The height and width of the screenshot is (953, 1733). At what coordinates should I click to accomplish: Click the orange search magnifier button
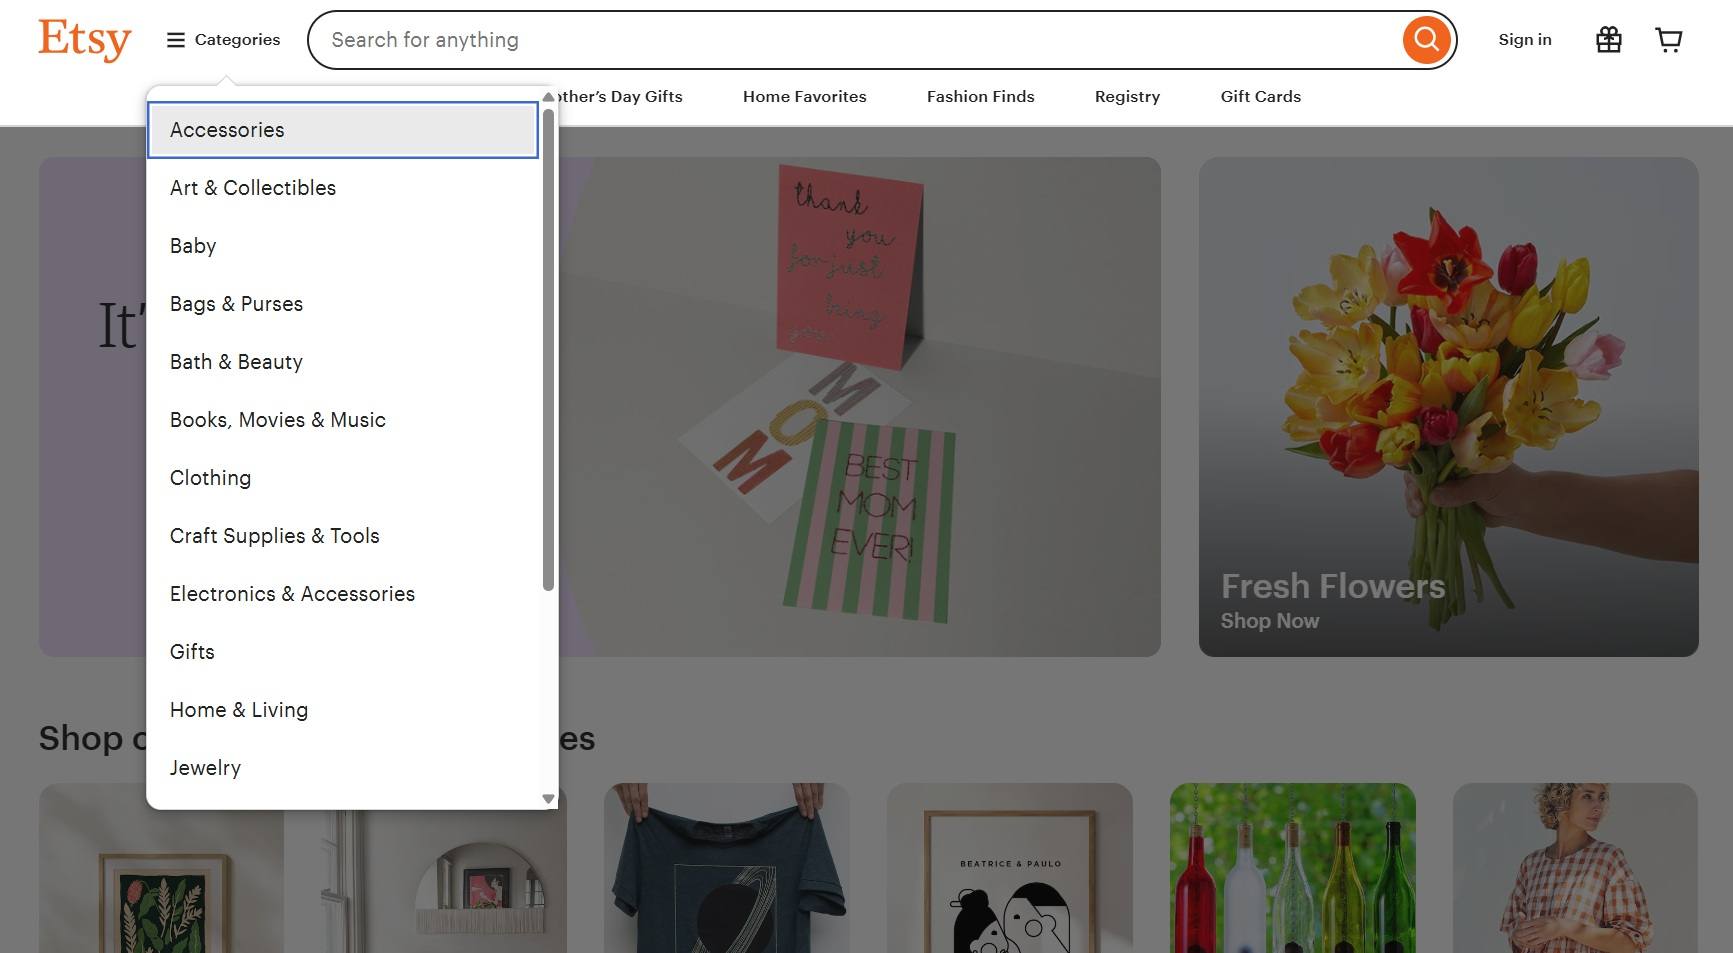tap(1427, 40)
